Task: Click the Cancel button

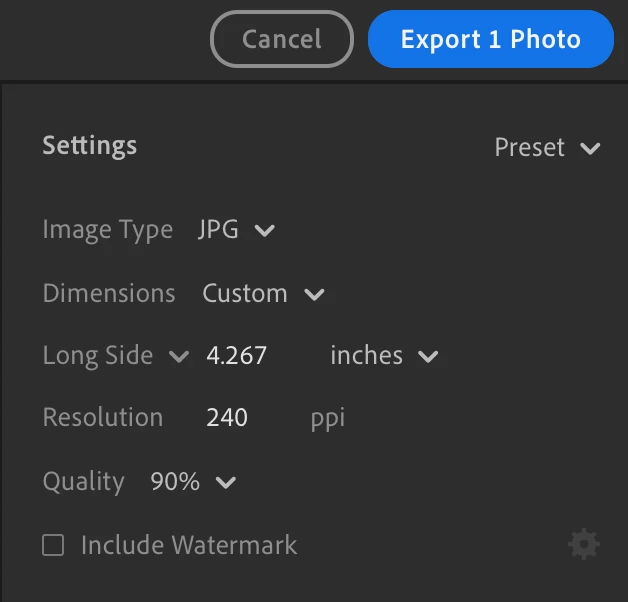Action: point(282,39)
